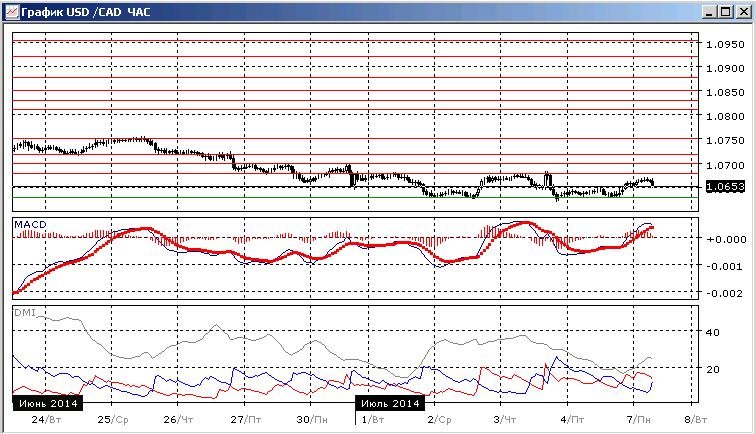The image size is (756, 434).
Task: Click the 27/Пт date label
Action: (245, 420)
